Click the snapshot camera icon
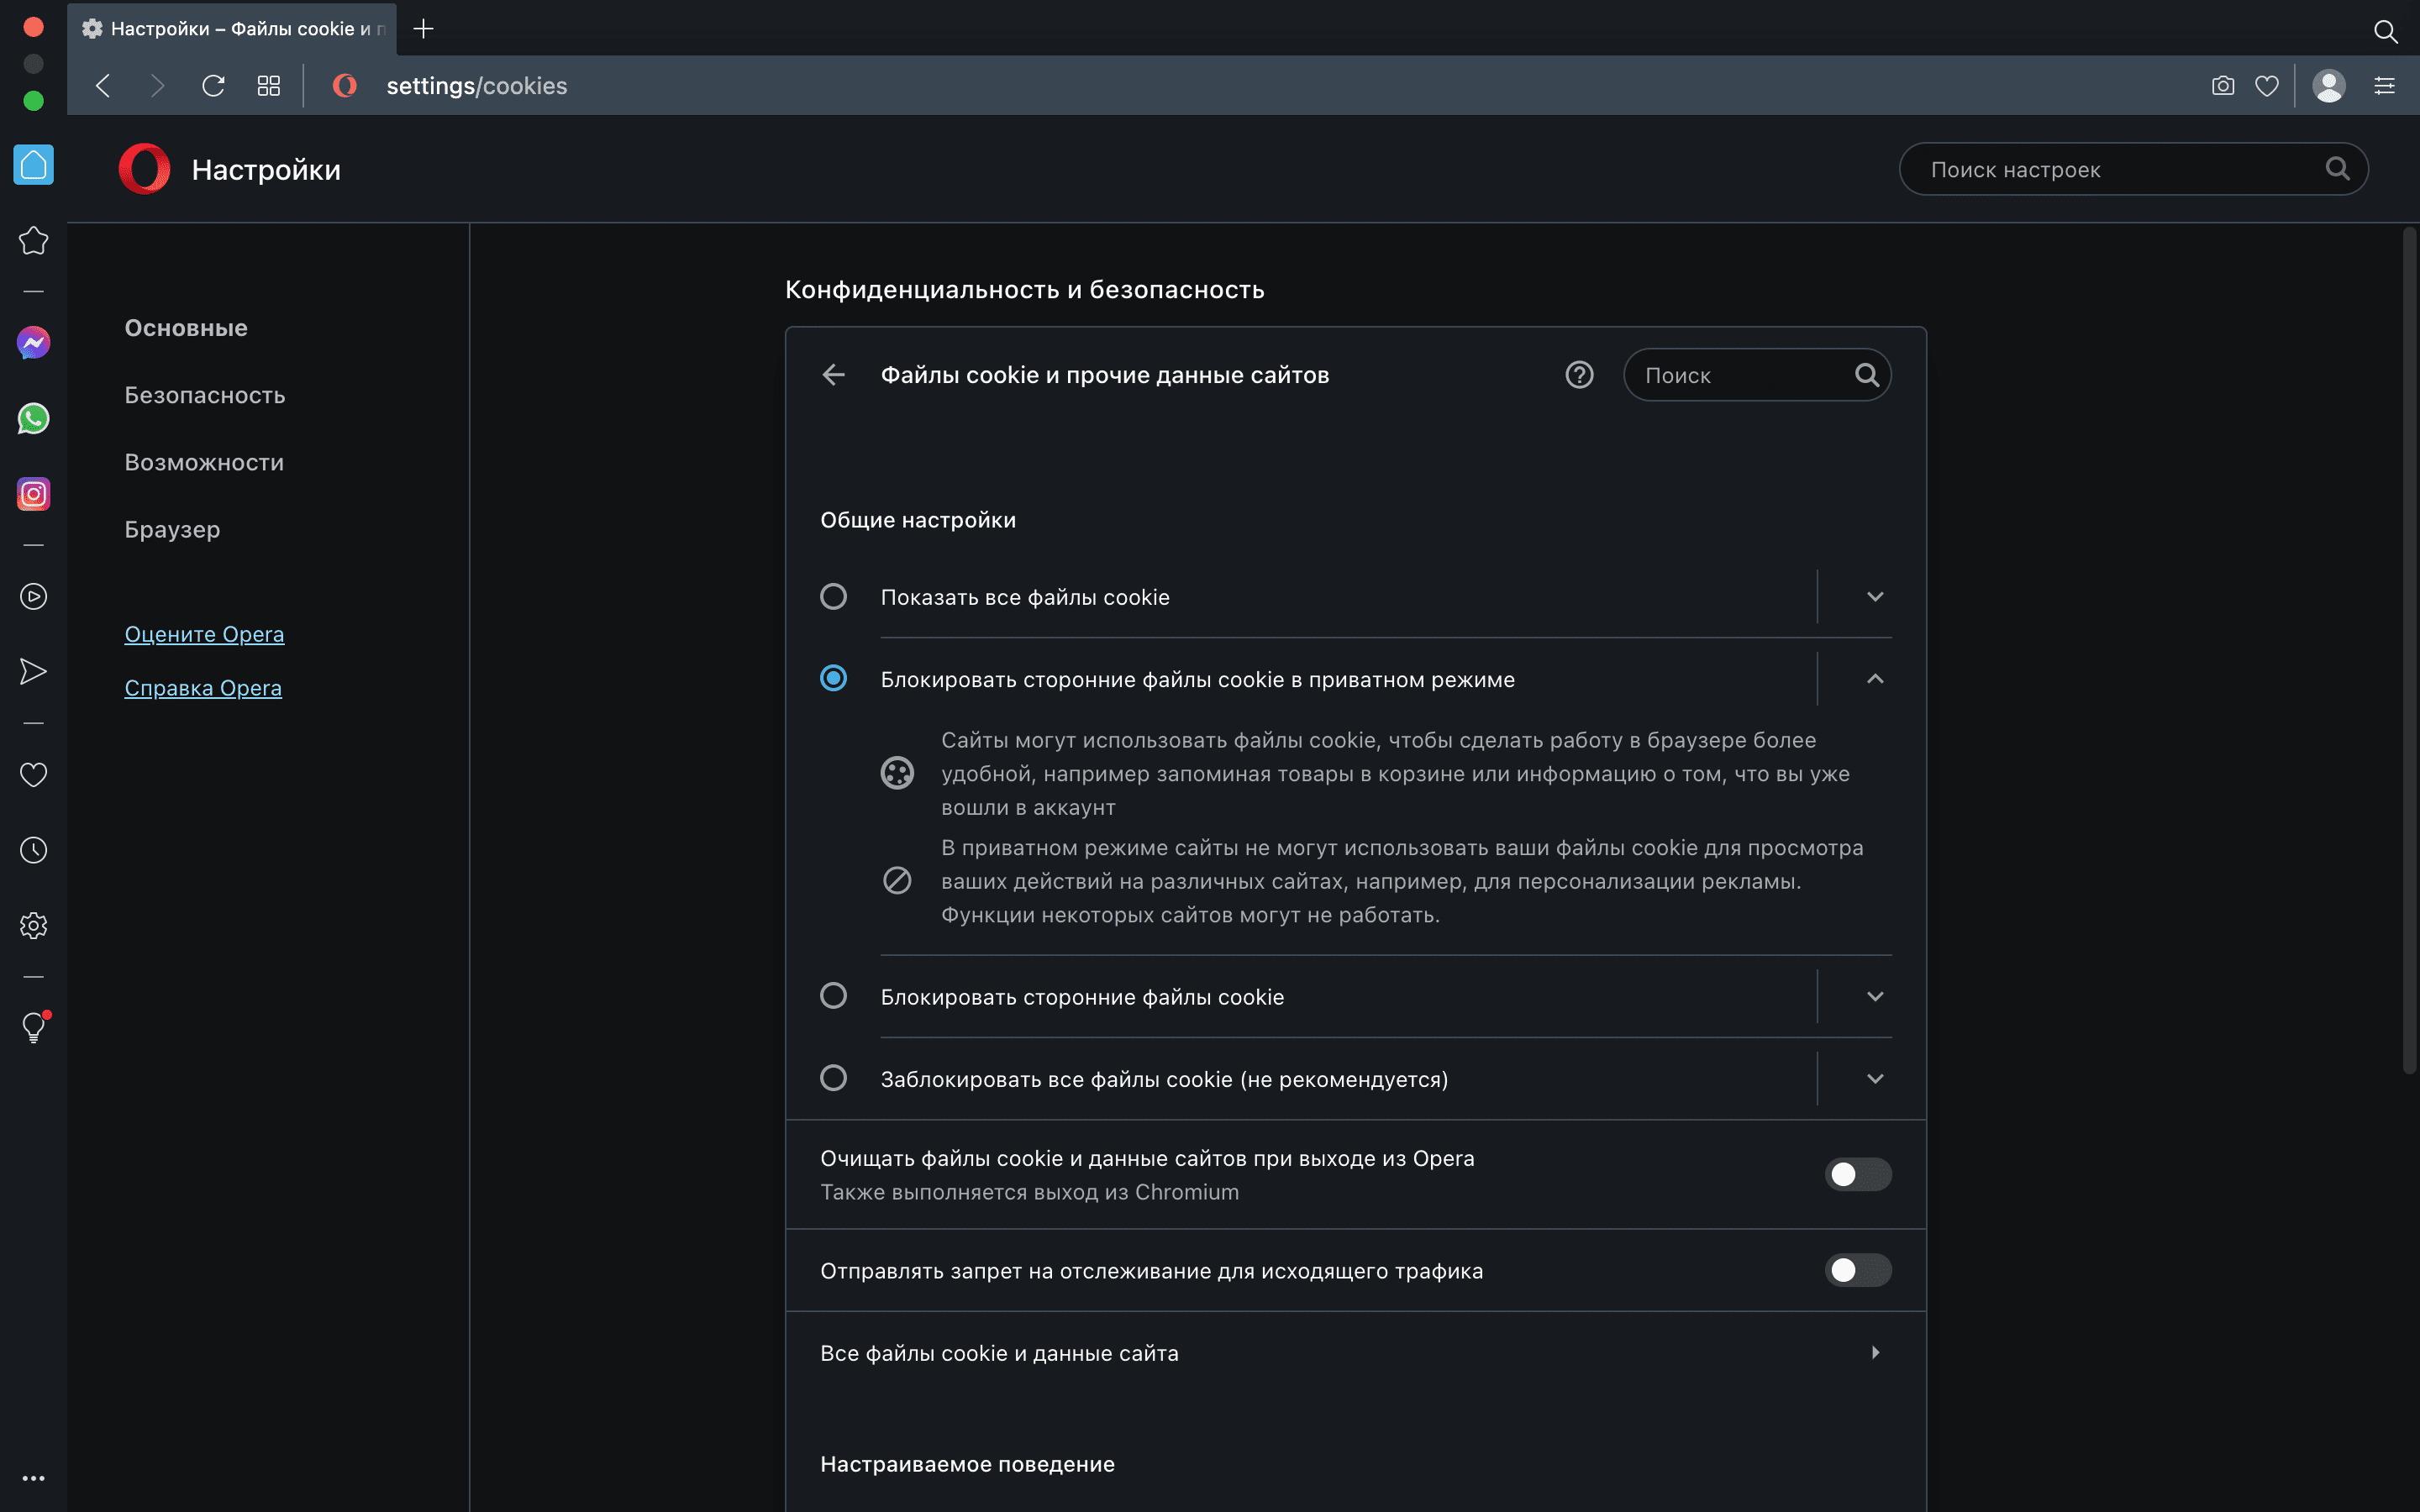Image resolution: width=2420 pixels, height=1512 pixels. pos(2222,86)
